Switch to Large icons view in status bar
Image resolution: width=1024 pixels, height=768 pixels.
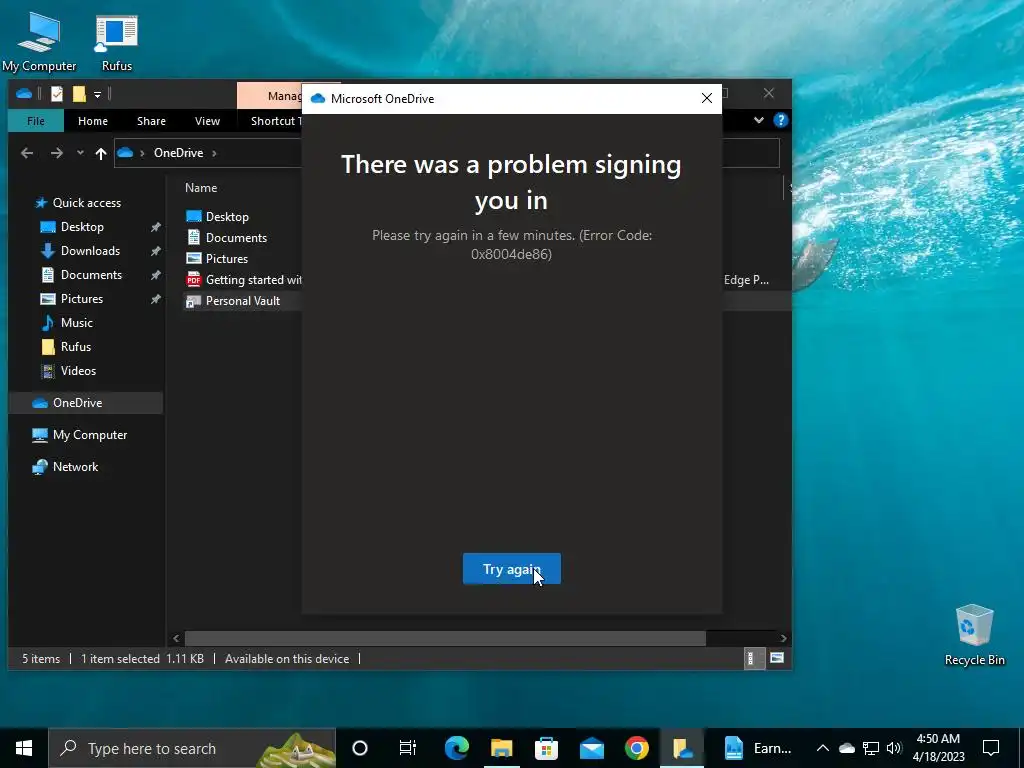776,658
